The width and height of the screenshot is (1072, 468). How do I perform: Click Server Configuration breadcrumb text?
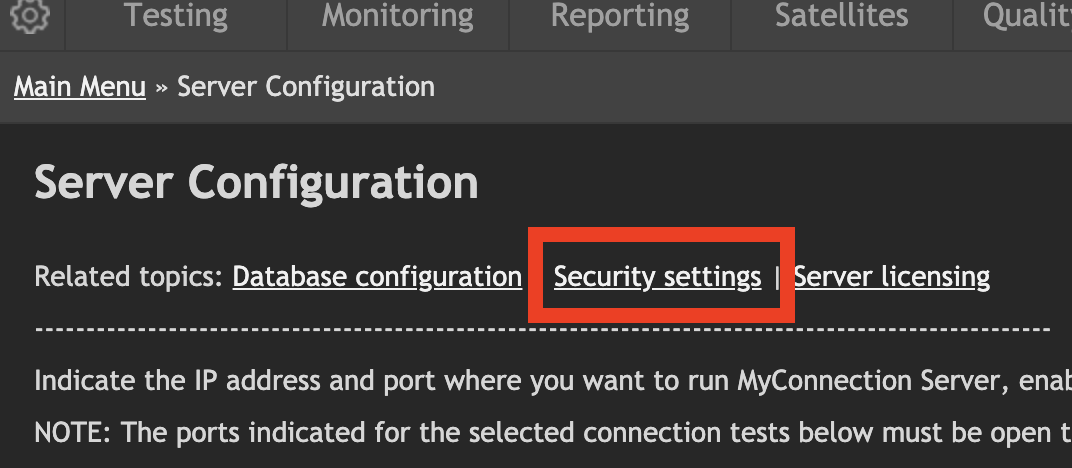pyautogui.click(x=306, y=87)
